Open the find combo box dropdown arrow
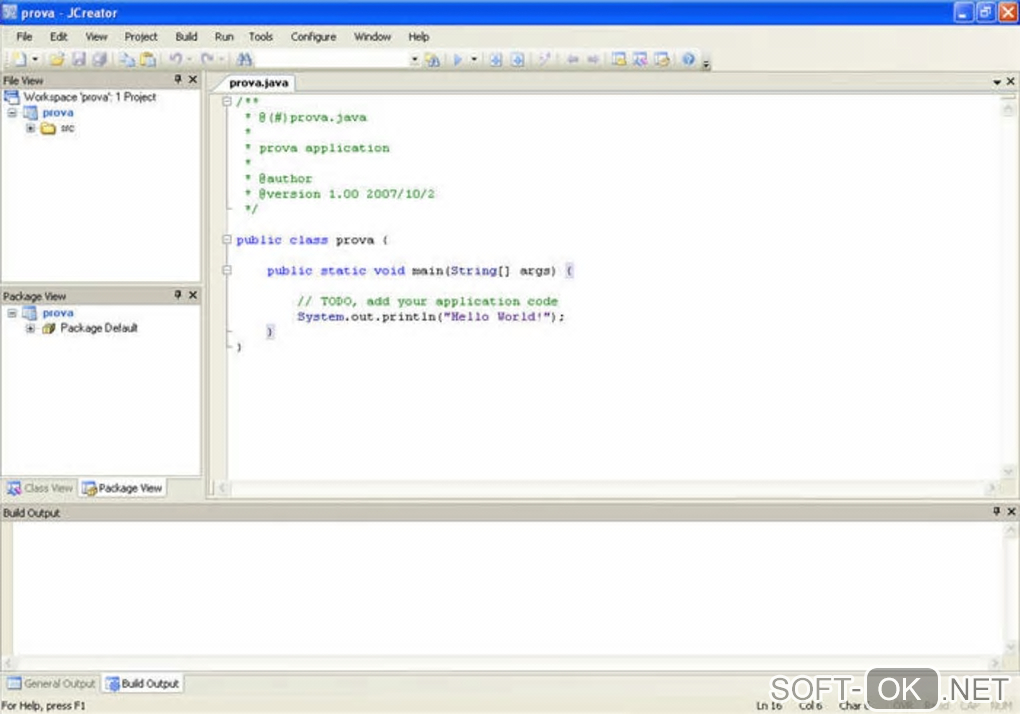The image size is (1020, 714). pyautogui.click(x=414, y=59)
